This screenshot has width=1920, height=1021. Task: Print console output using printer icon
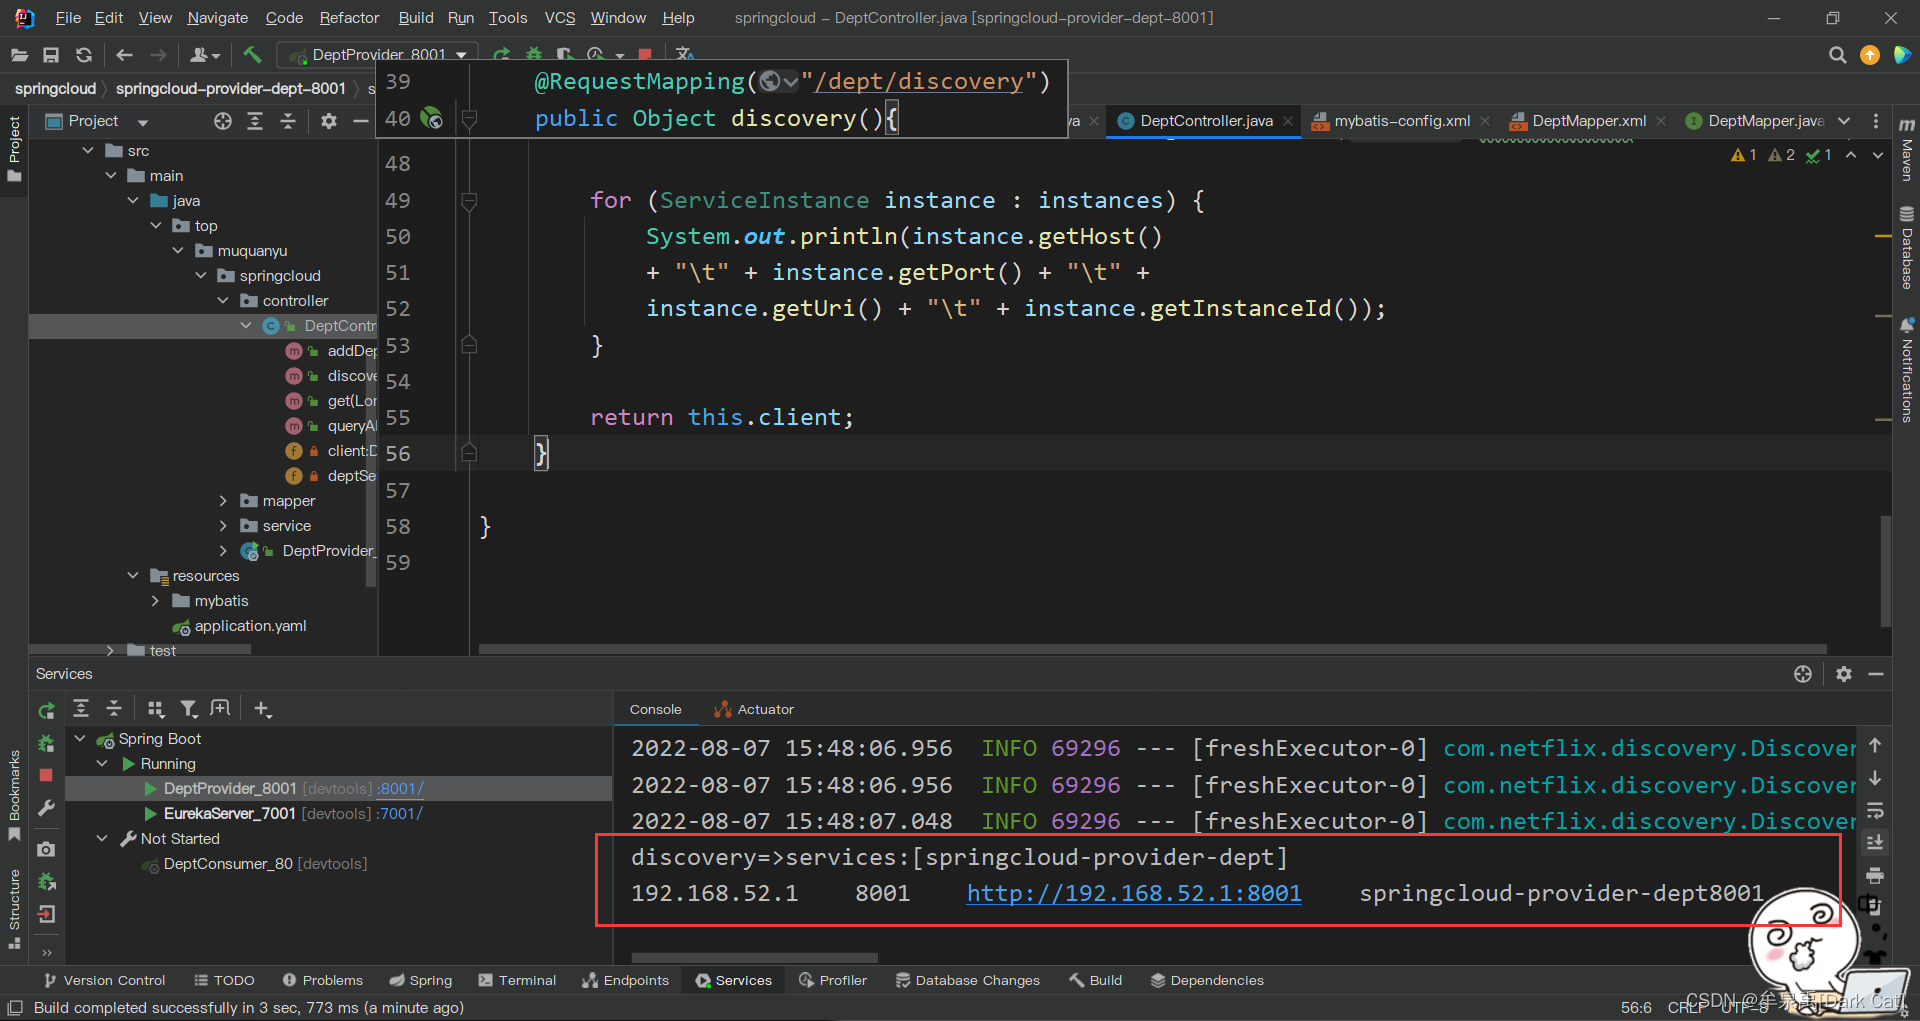click(1875, 876)
